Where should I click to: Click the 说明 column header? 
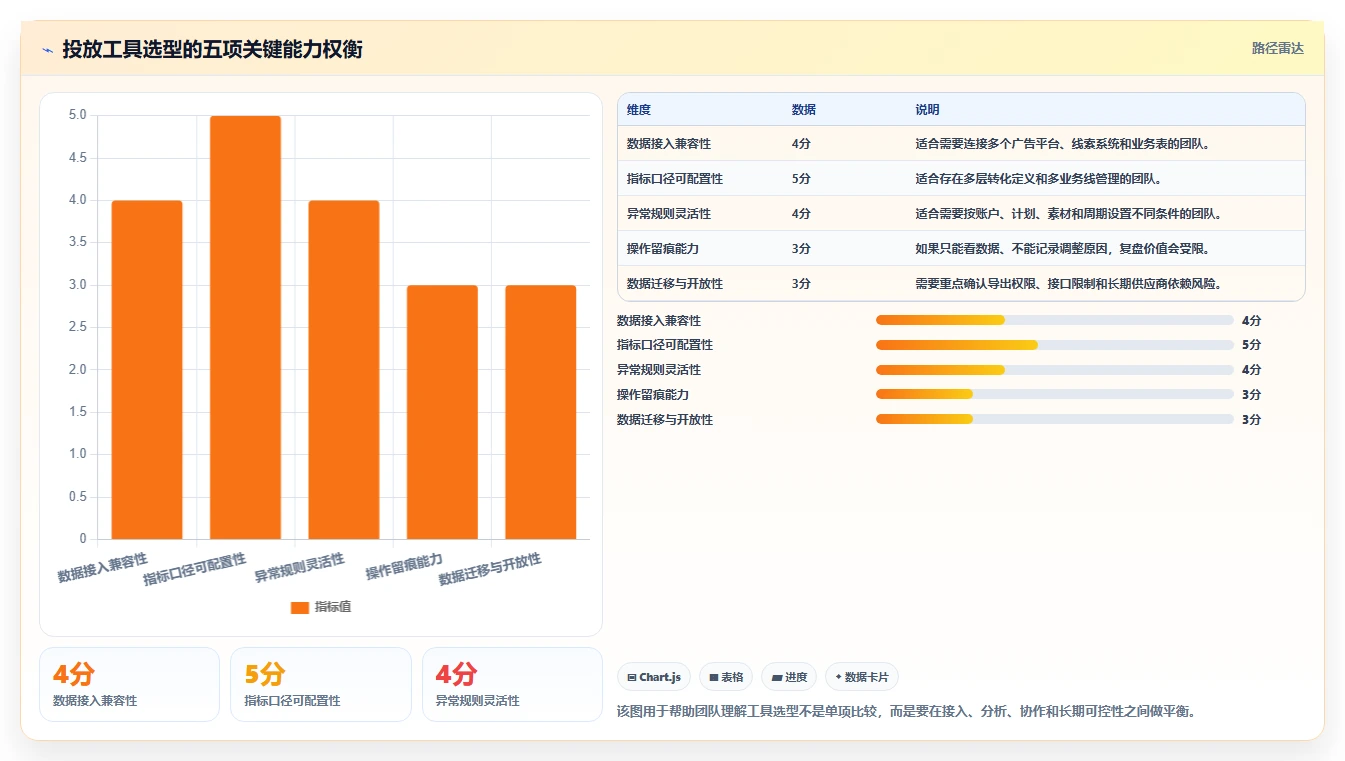[x=927, y=110]
